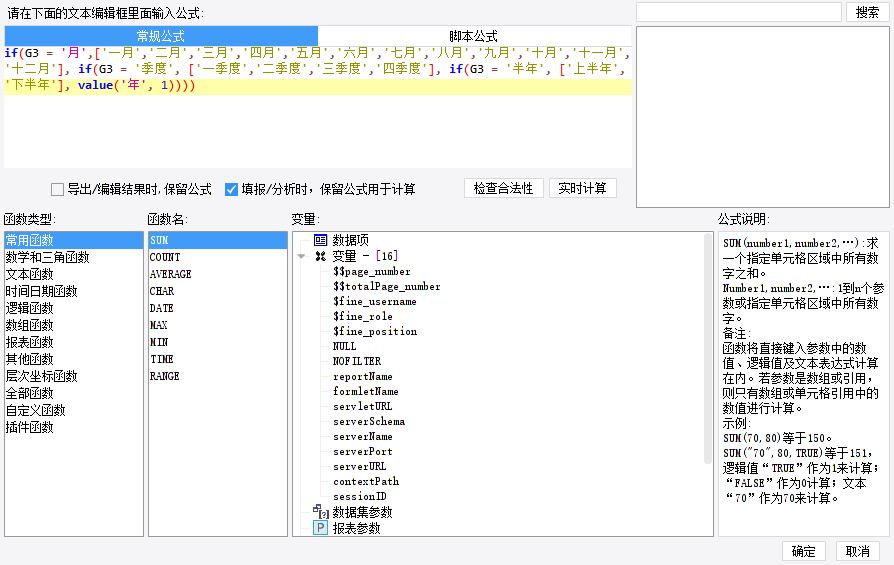Select the TIME function name
This screenshot has height=565, width=894.
[x=218, y=359]
